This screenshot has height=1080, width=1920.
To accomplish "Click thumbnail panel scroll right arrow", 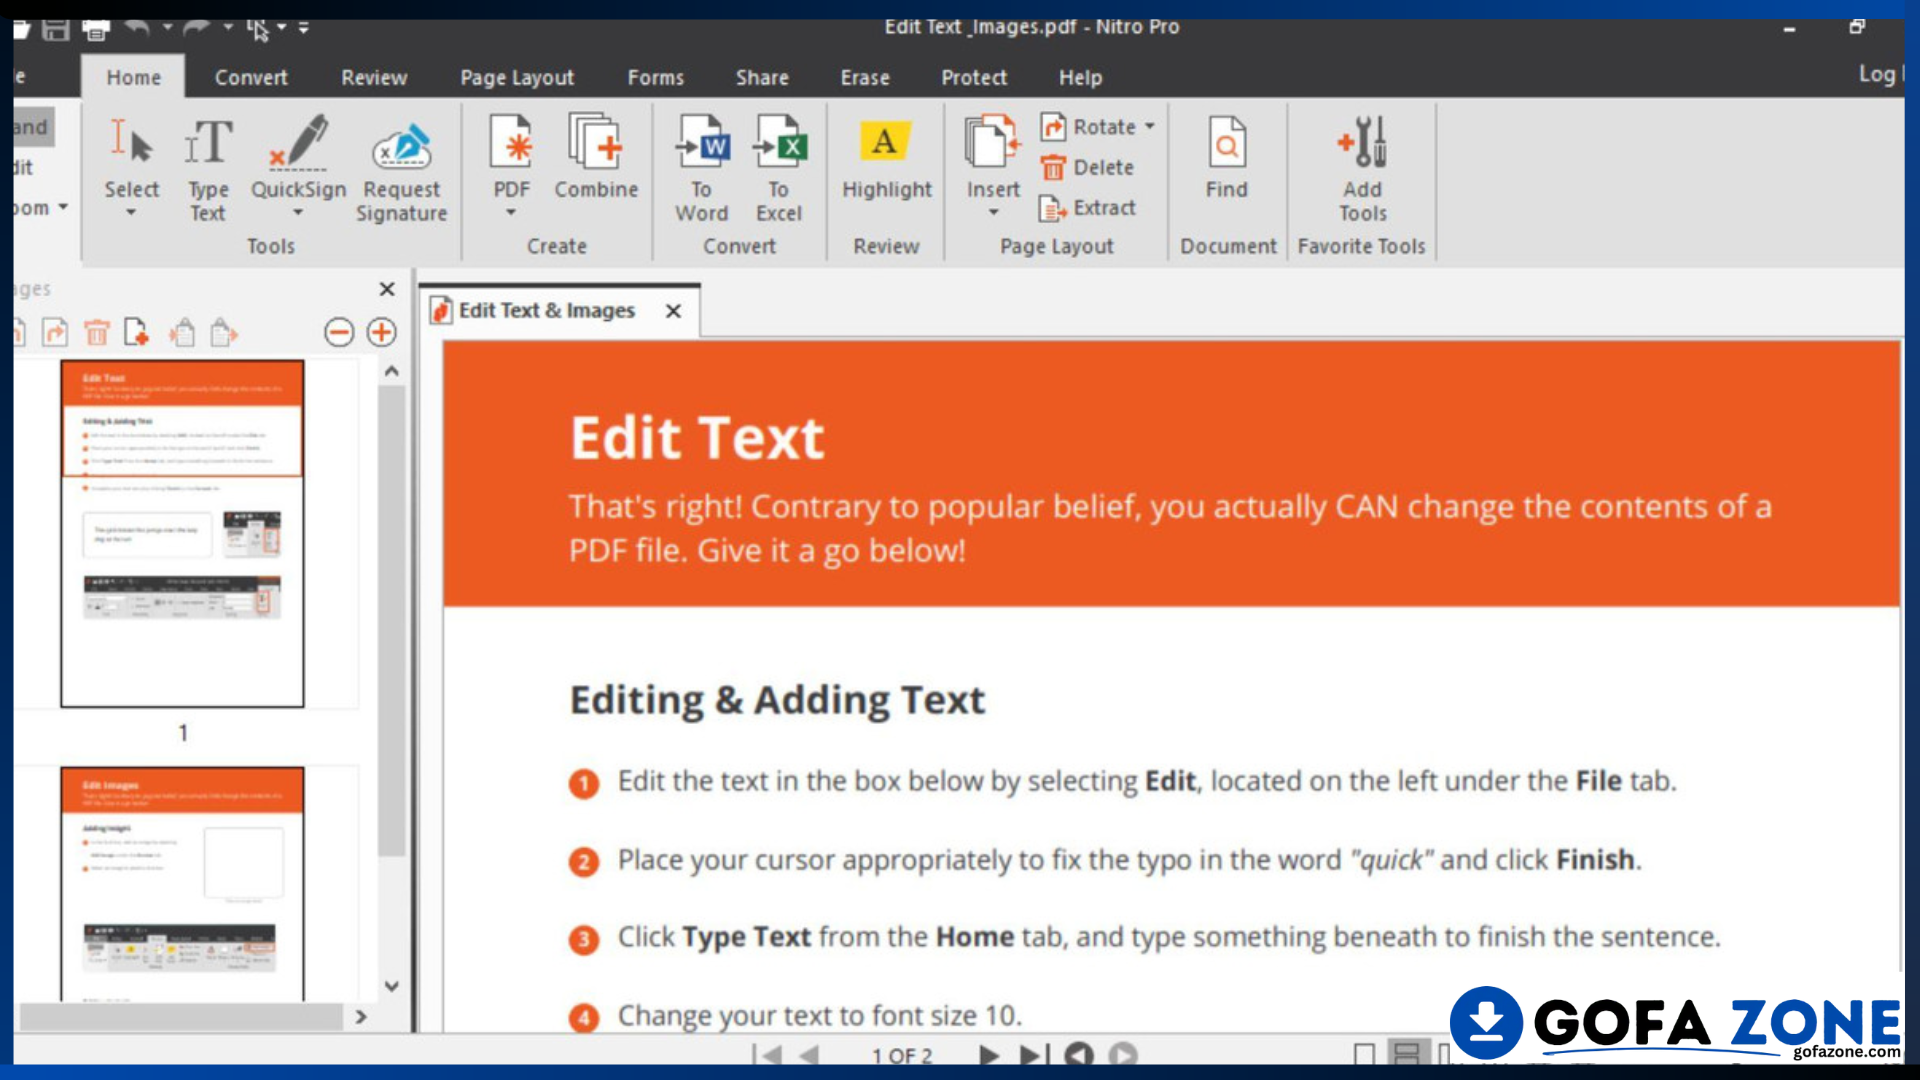I will (361, 1017).
